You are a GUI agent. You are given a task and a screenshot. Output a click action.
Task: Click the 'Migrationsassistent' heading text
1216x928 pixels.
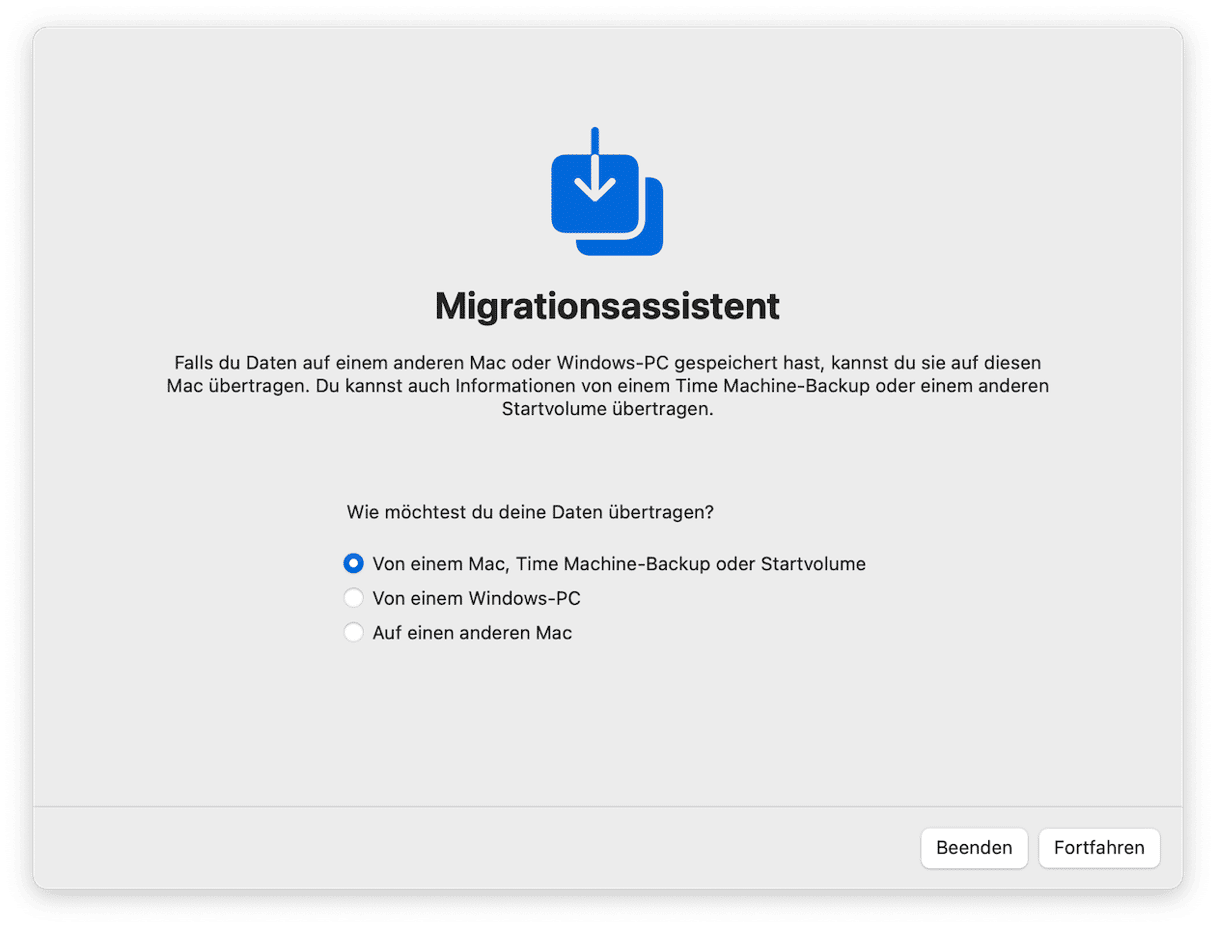click(607, 306)
